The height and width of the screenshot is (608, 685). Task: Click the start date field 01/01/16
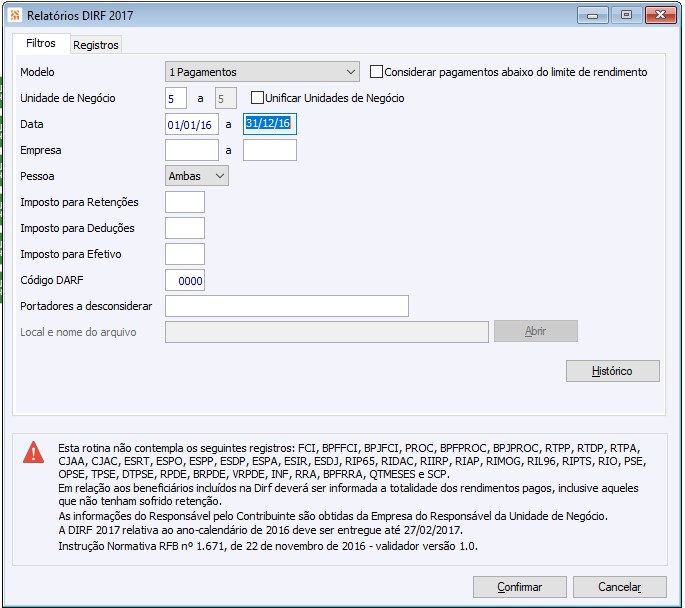[x=192, y=124]
